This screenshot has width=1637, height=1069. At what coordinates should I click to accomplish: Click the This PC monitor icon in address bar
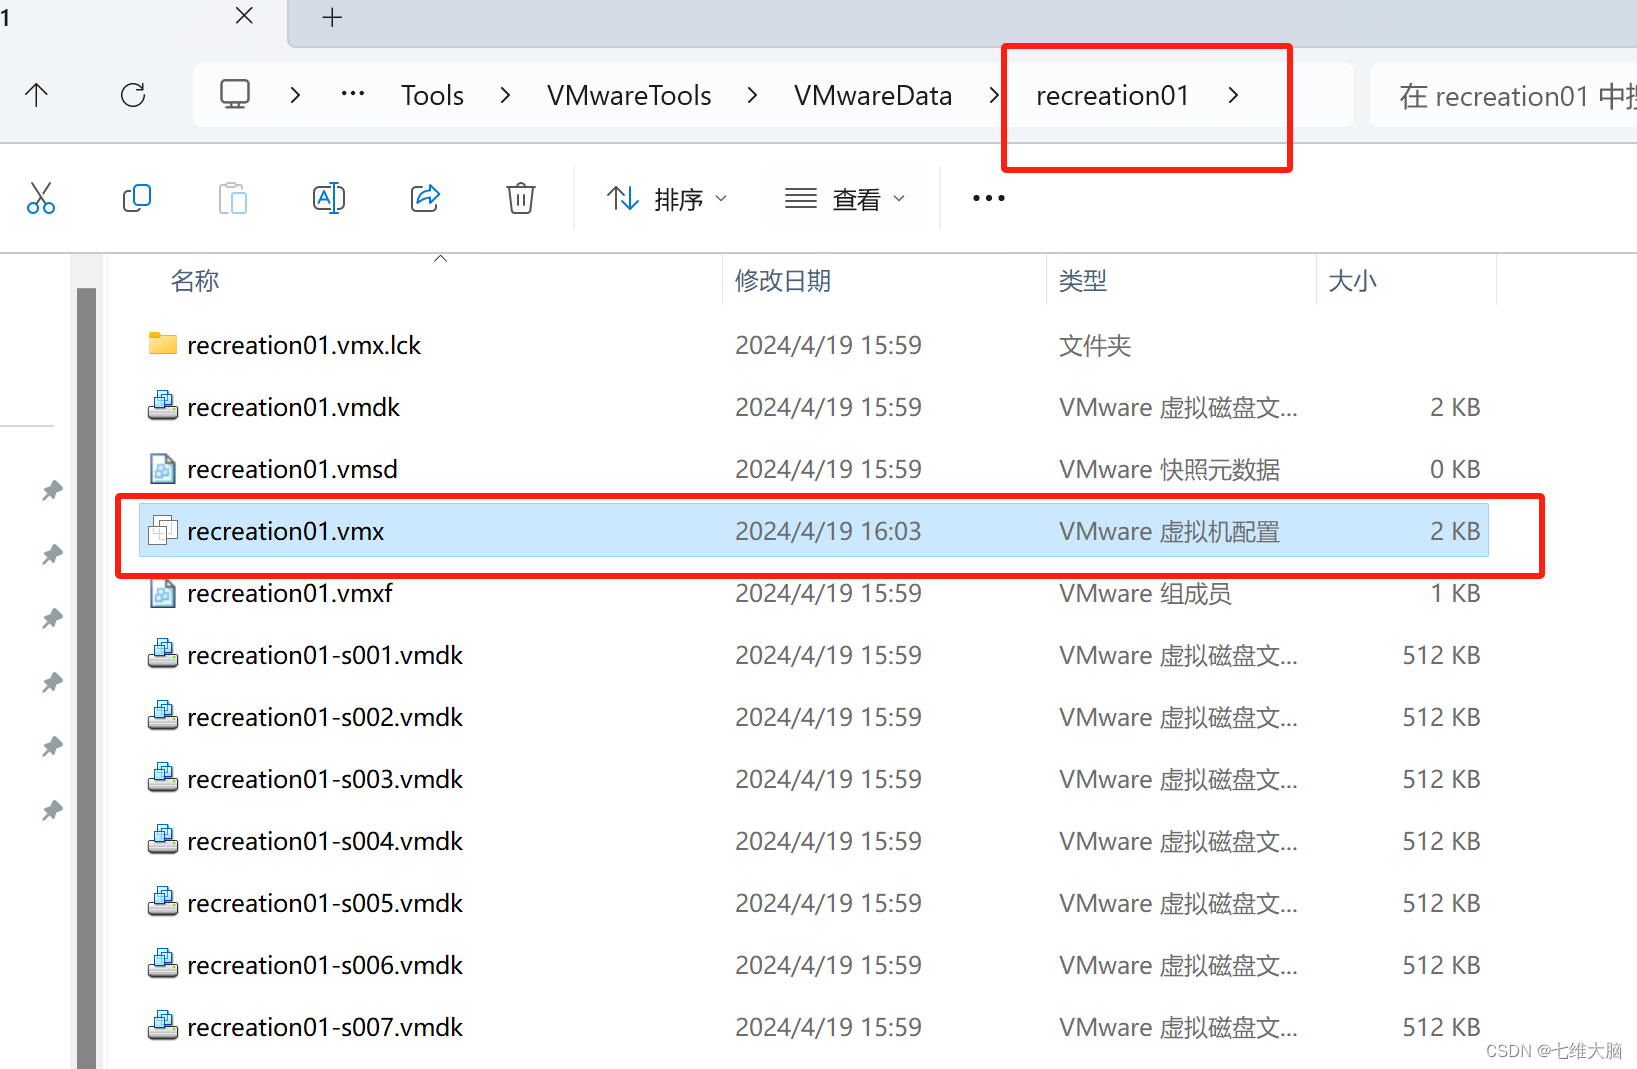tap(235, 94)
